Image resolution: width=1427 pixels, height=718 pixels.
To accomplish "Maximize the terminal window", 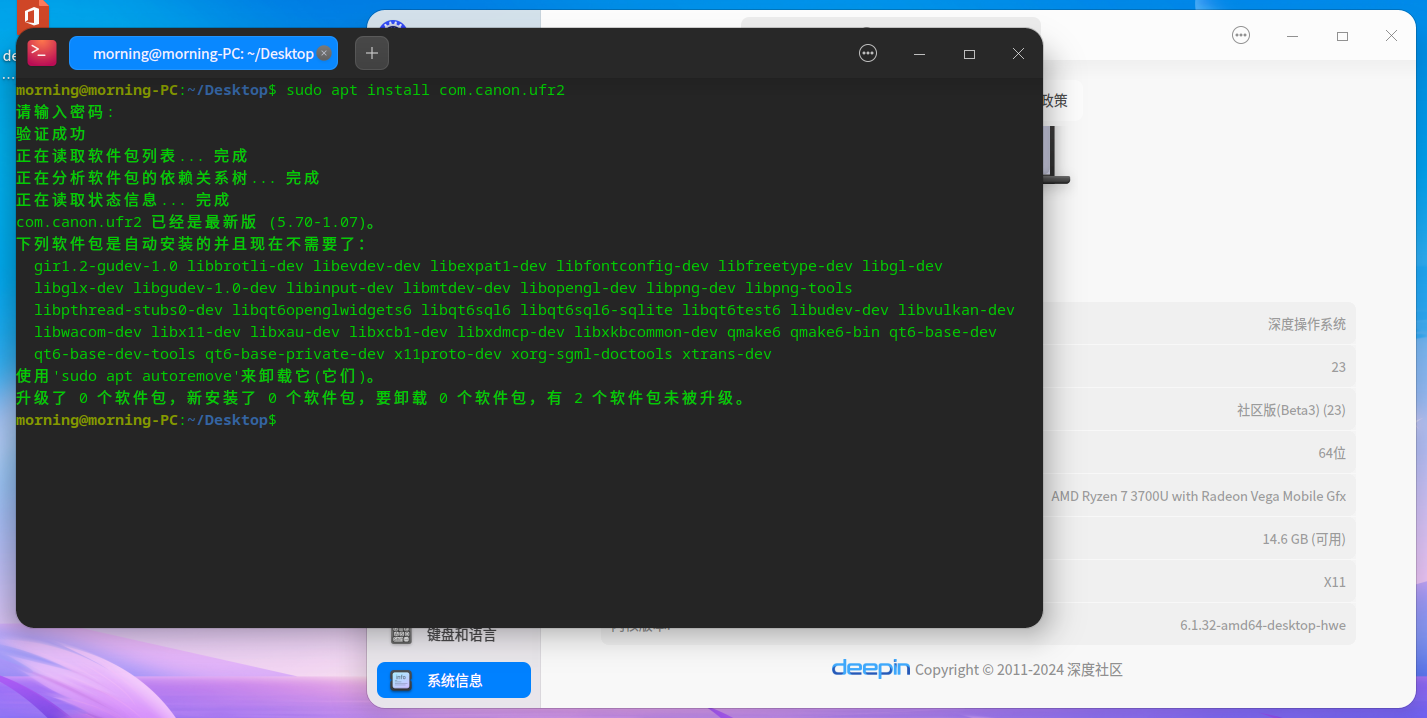I will tap(969, 54).
